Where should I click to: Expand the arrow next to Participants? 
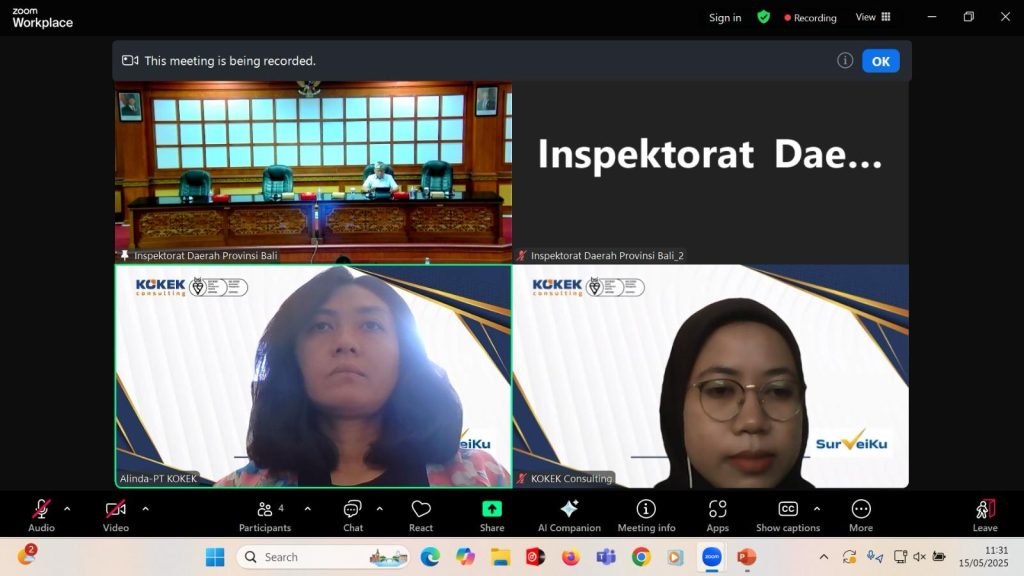pyautogui.click(x=308, y=509)
